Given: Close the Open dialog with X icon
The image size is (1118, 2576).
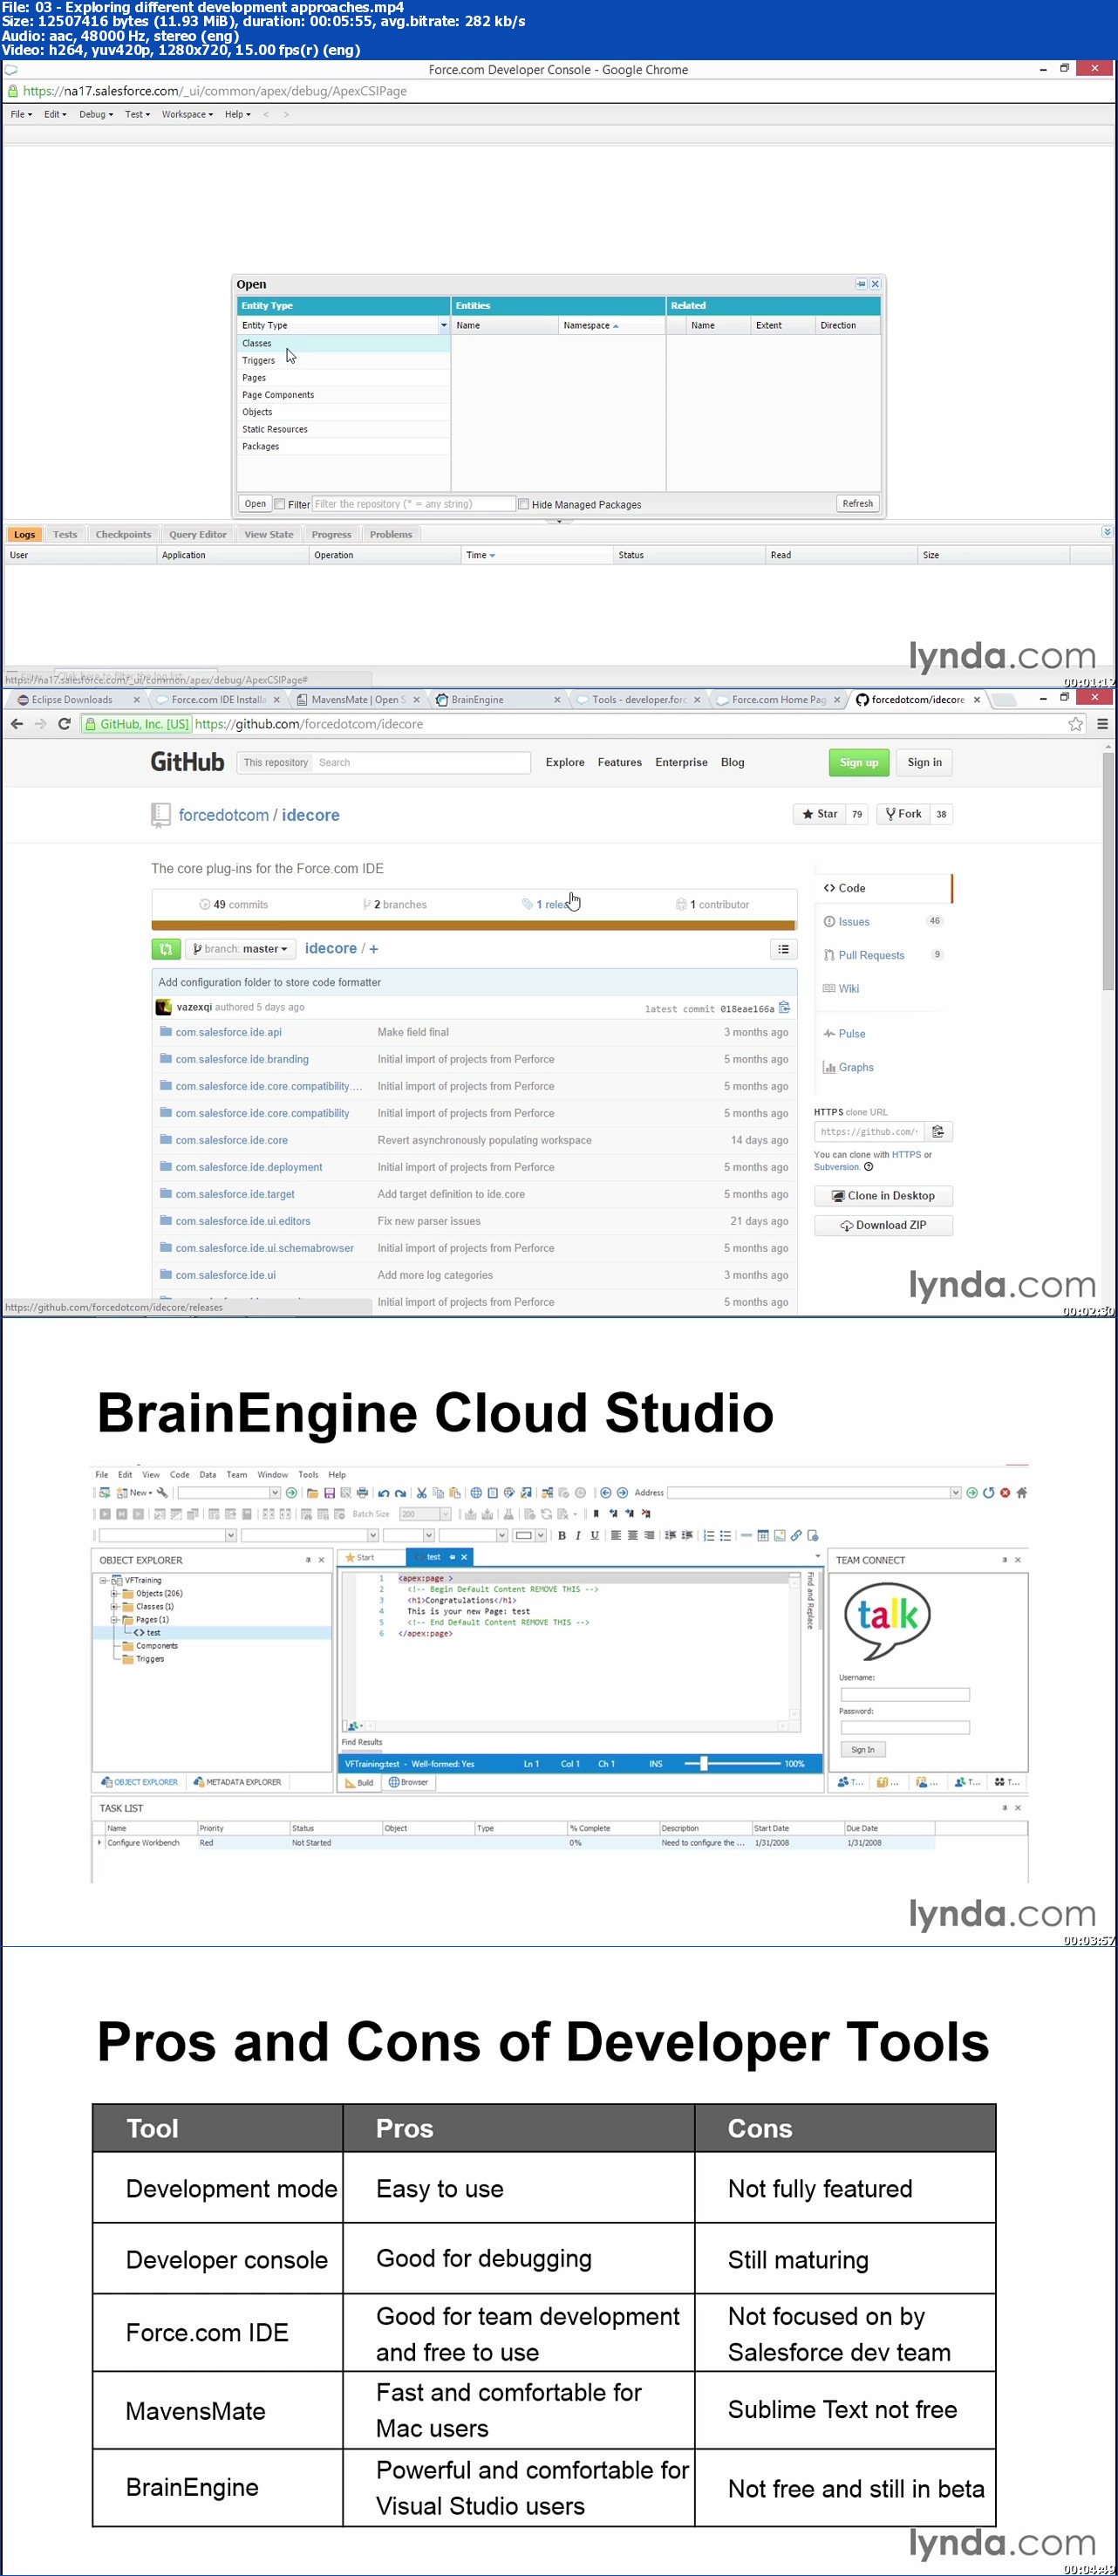Looking at the screenshot, I should point(875,284).
